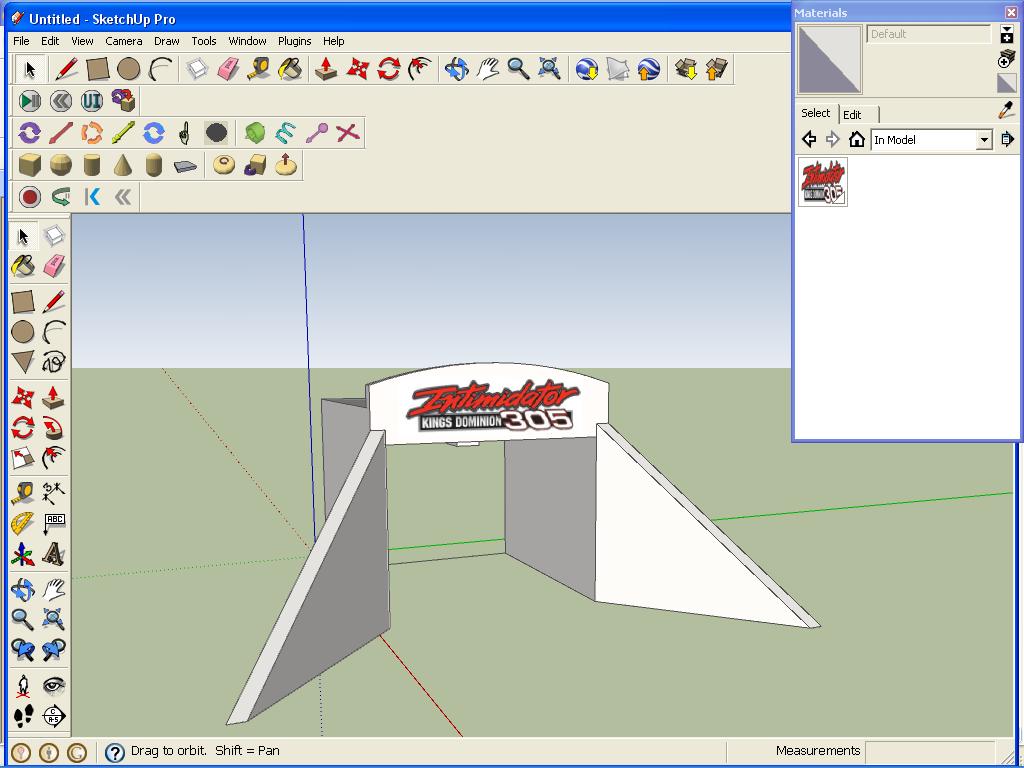Expand the secondary selection pane
Viewport: 1024px width, 768px height.
[1006, 35]
